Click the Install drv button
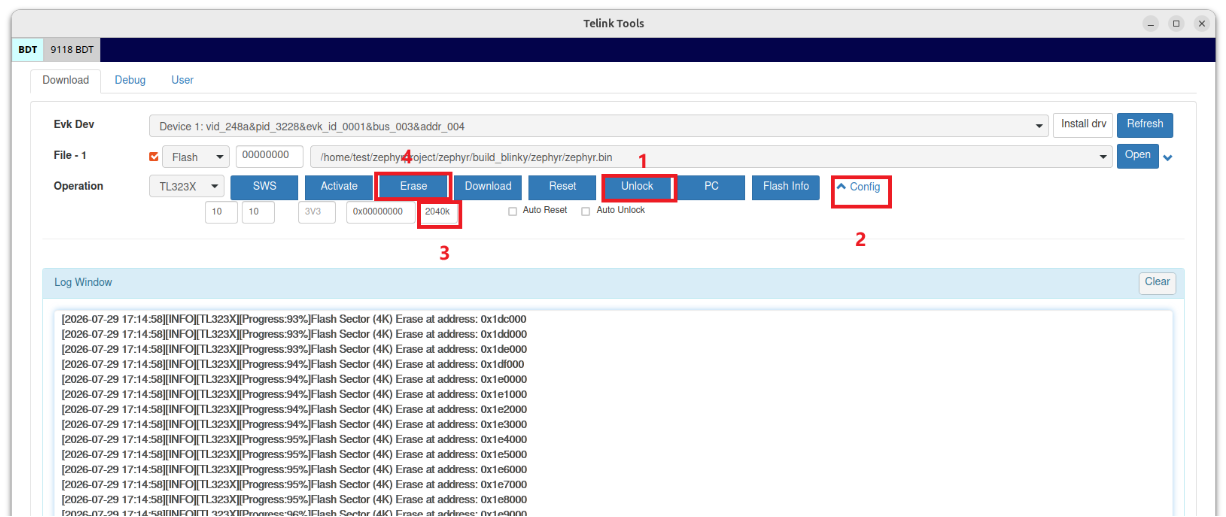This screenshot has height=517, width=1226. pos(1083,125)
